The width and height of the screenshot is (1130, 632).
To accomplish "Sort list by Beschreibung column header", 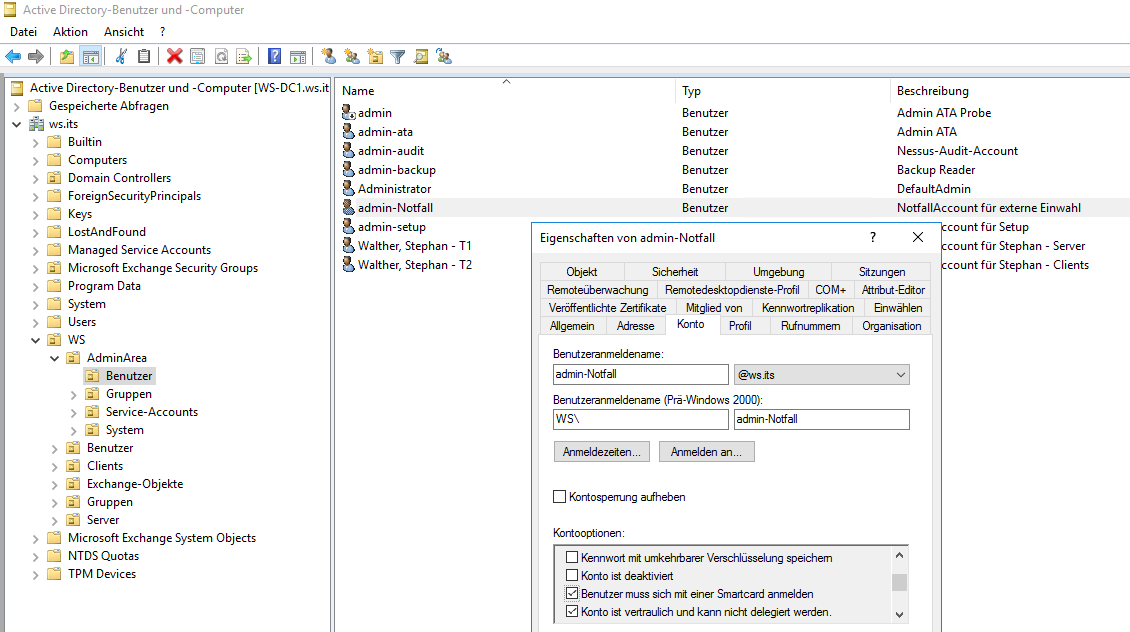I will tap(1010, 91).
